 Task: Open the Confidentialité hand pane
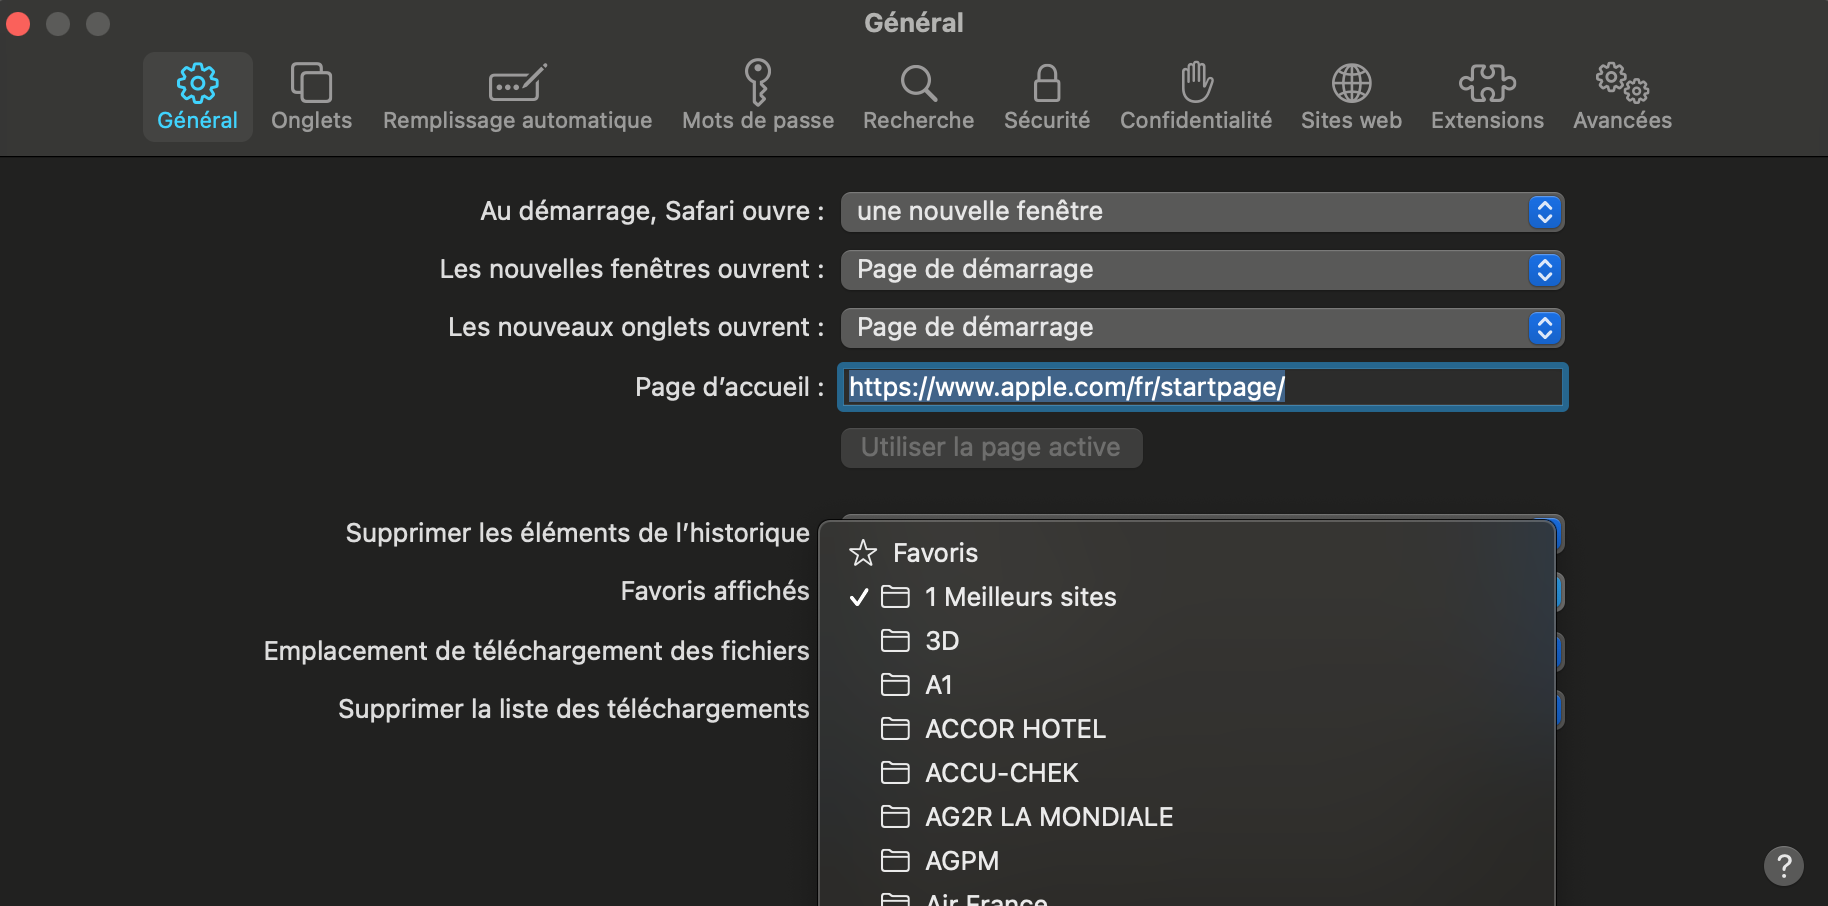pos(1195,97)
